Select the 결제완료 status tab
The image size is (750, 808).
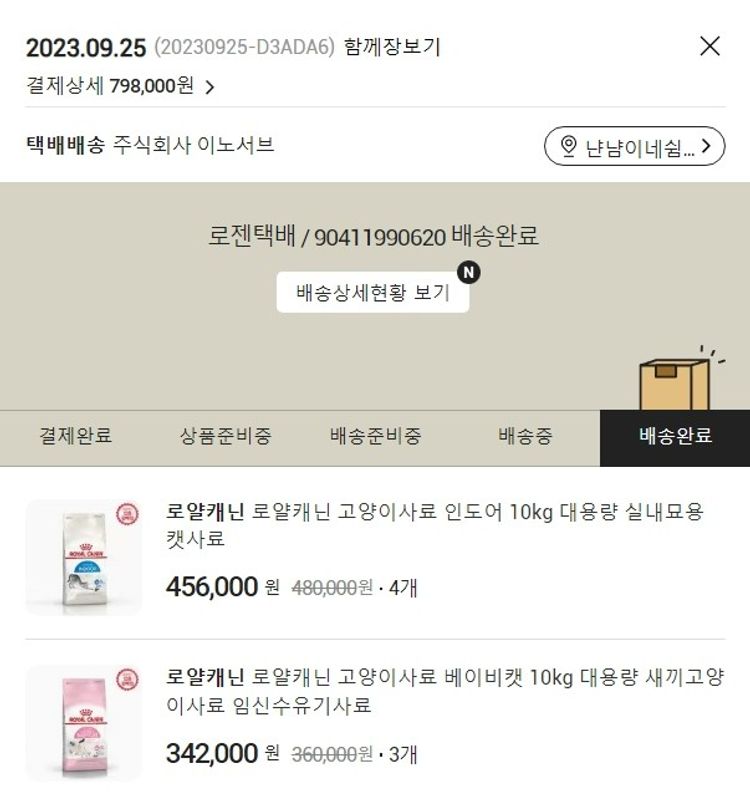click(x=75, y=436)
